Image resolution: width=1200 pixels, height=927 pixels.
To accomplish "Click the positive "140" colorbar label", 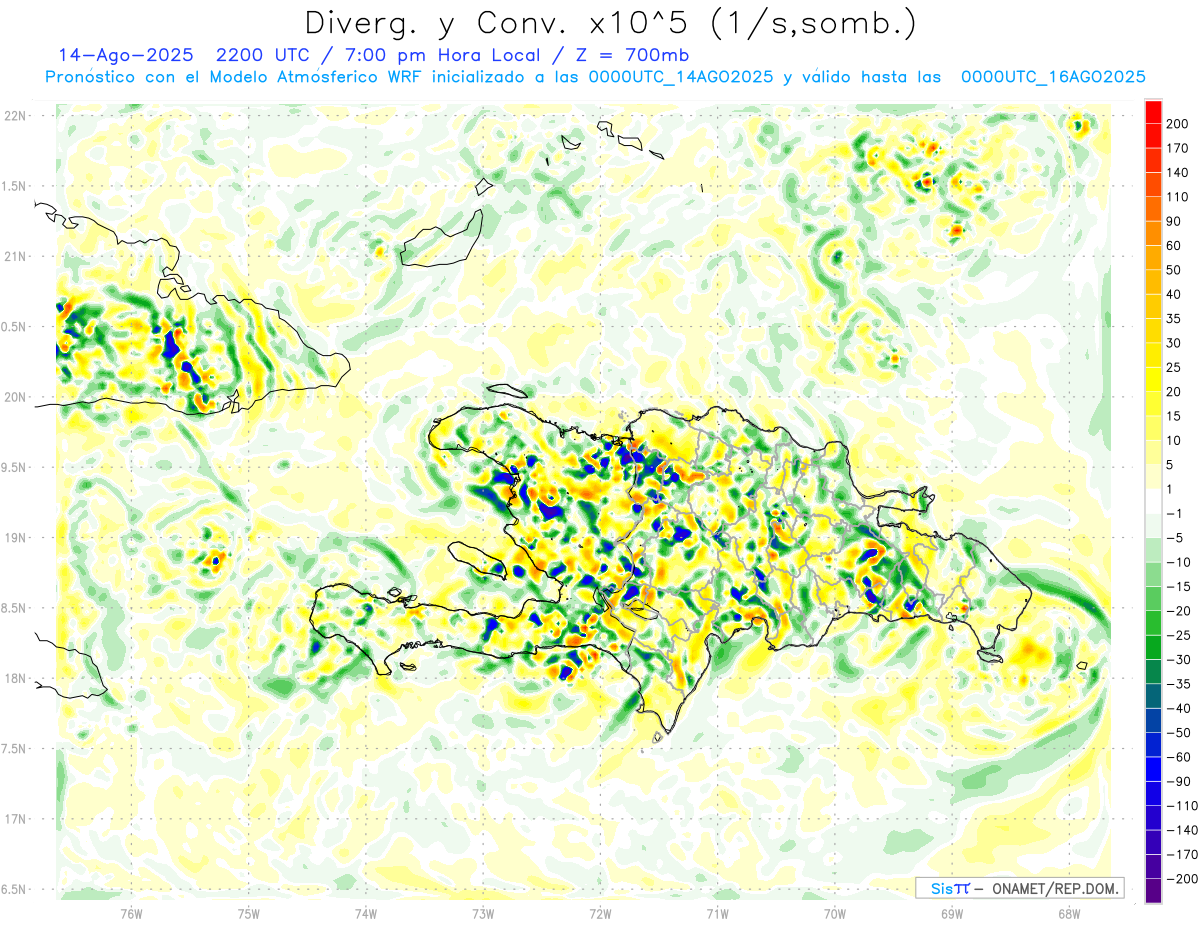I will (x=1178, y=173).
